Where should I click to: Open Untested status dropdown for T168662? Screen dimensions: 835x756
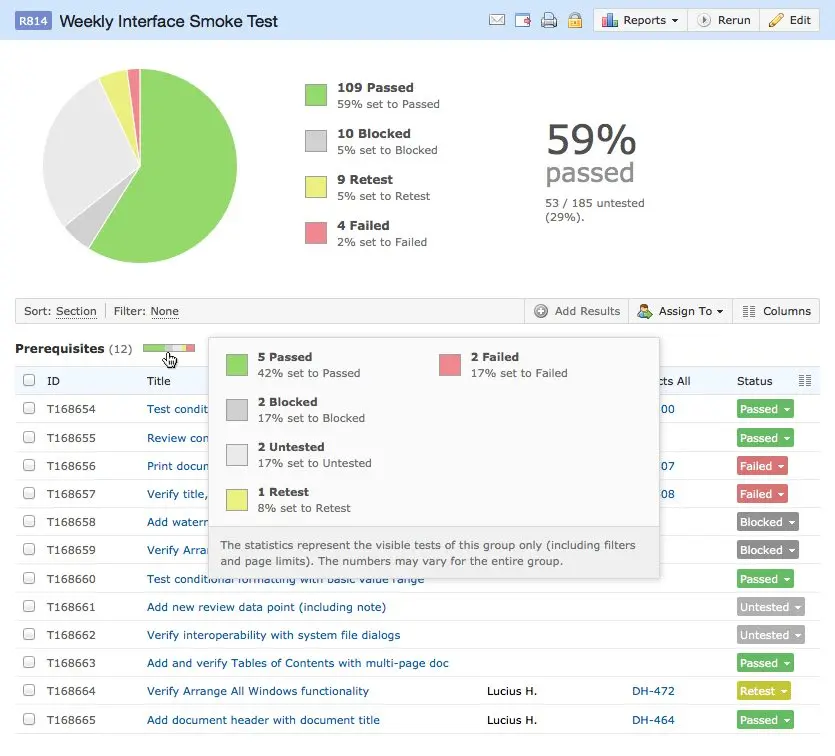tap(771, 635)
